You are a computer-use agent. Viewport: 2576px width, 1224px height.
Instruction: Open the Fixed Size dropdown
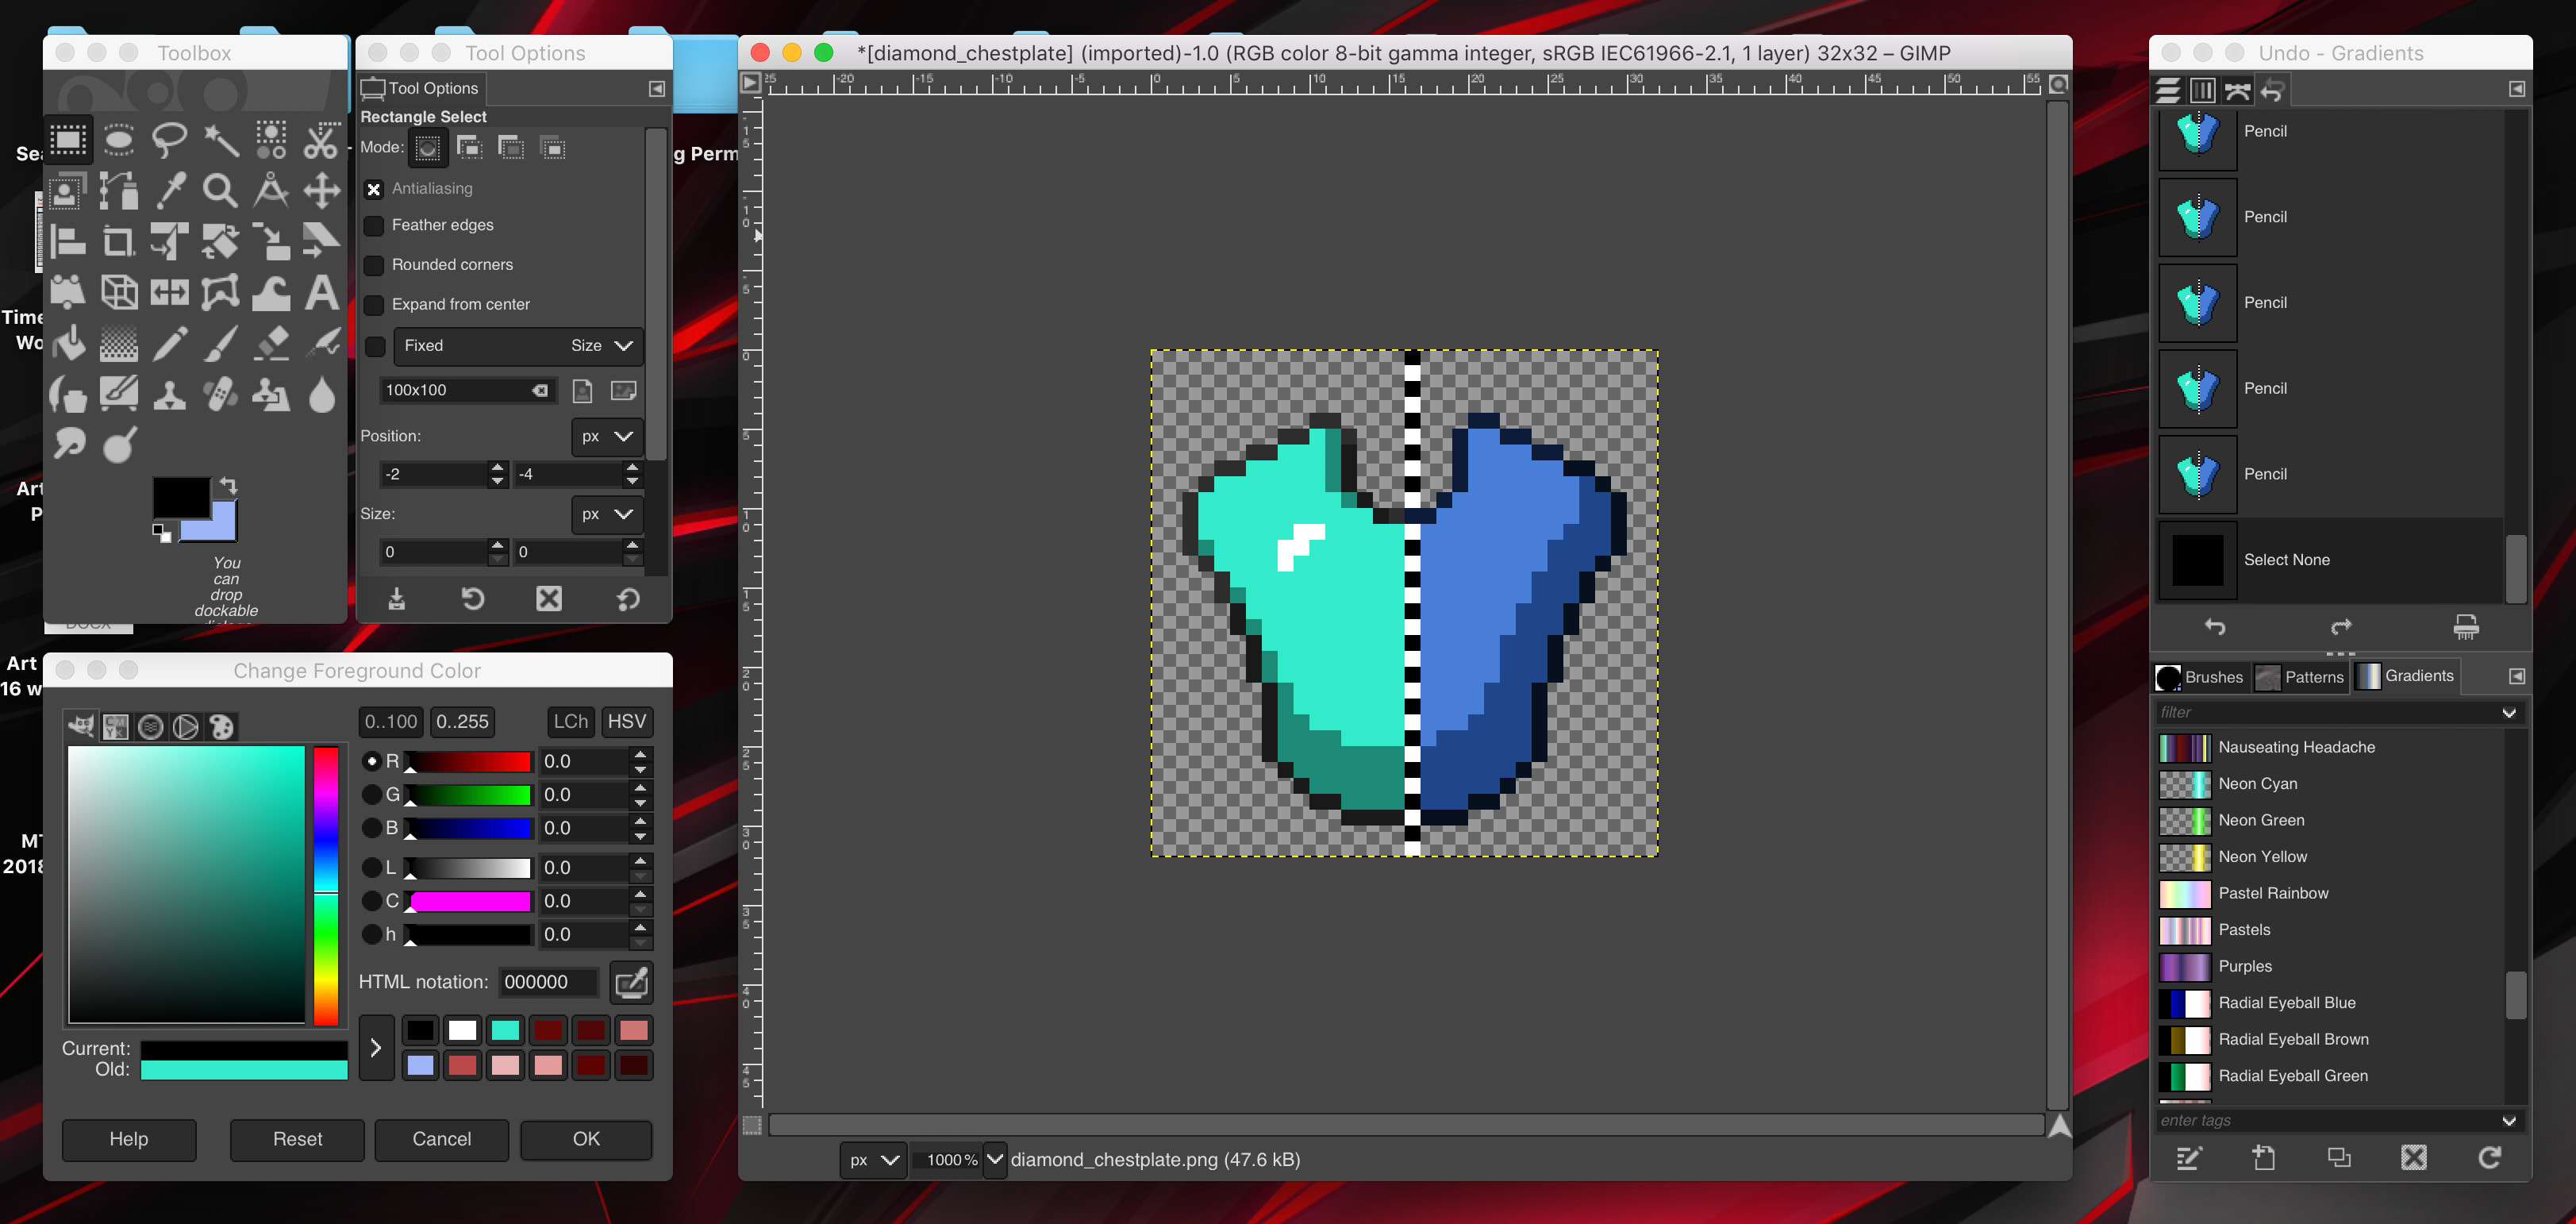[x=518, y=346]
